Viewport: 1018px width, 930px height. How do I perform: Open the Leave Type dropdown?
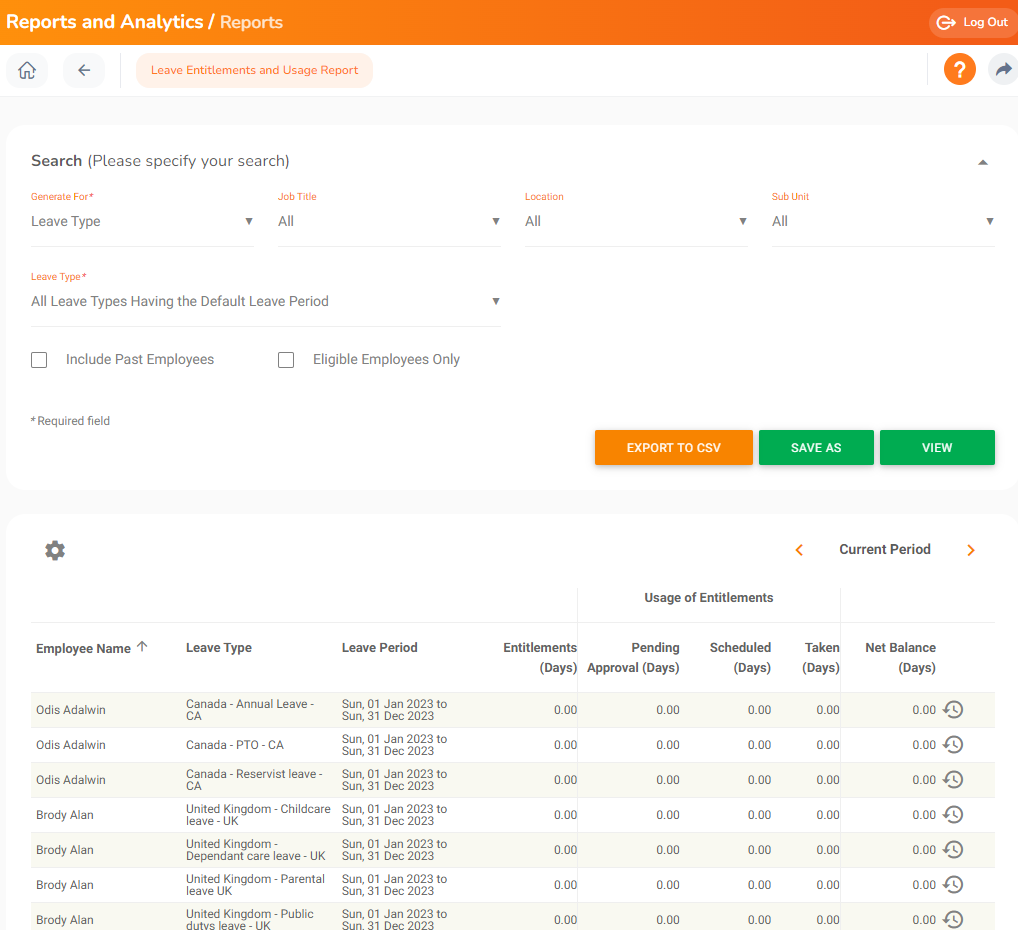tap(266, 301)
